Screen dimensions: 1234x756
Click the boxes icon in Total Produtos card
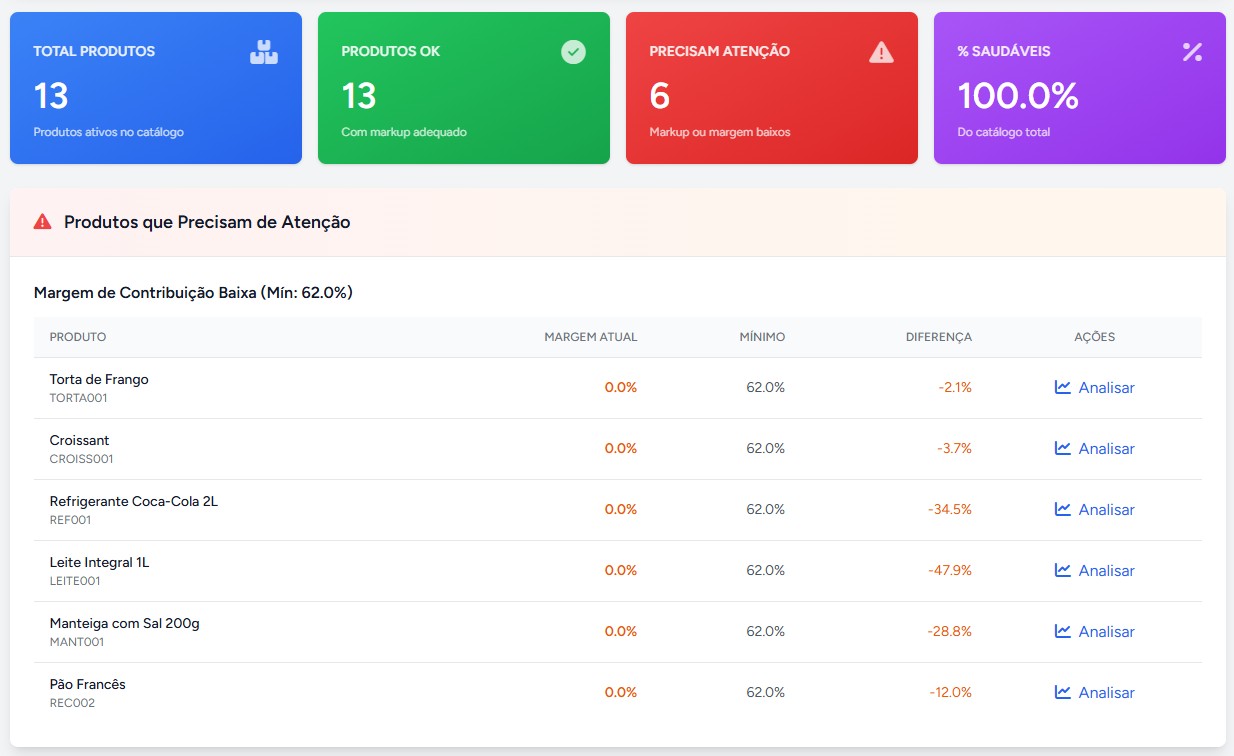264,52
